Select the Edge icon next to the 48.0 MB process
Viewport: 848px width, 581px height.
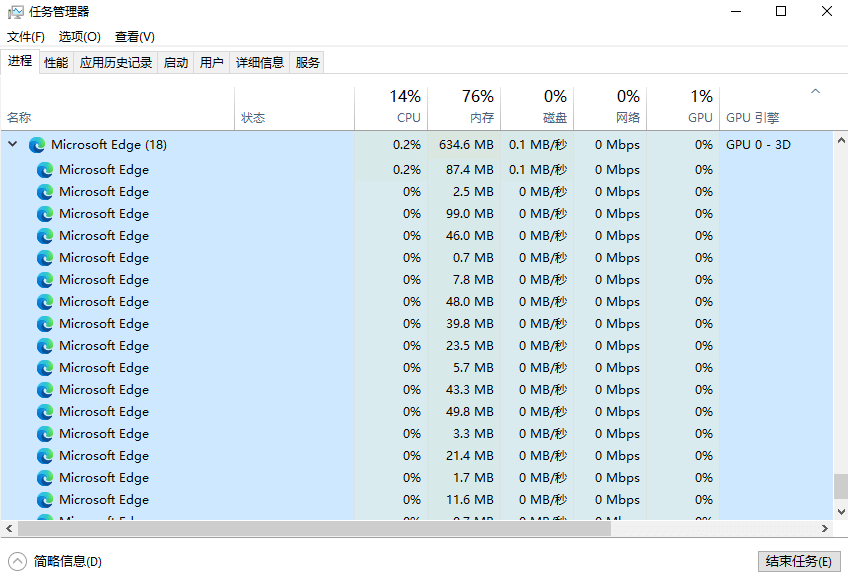click(x=44, y=301)
